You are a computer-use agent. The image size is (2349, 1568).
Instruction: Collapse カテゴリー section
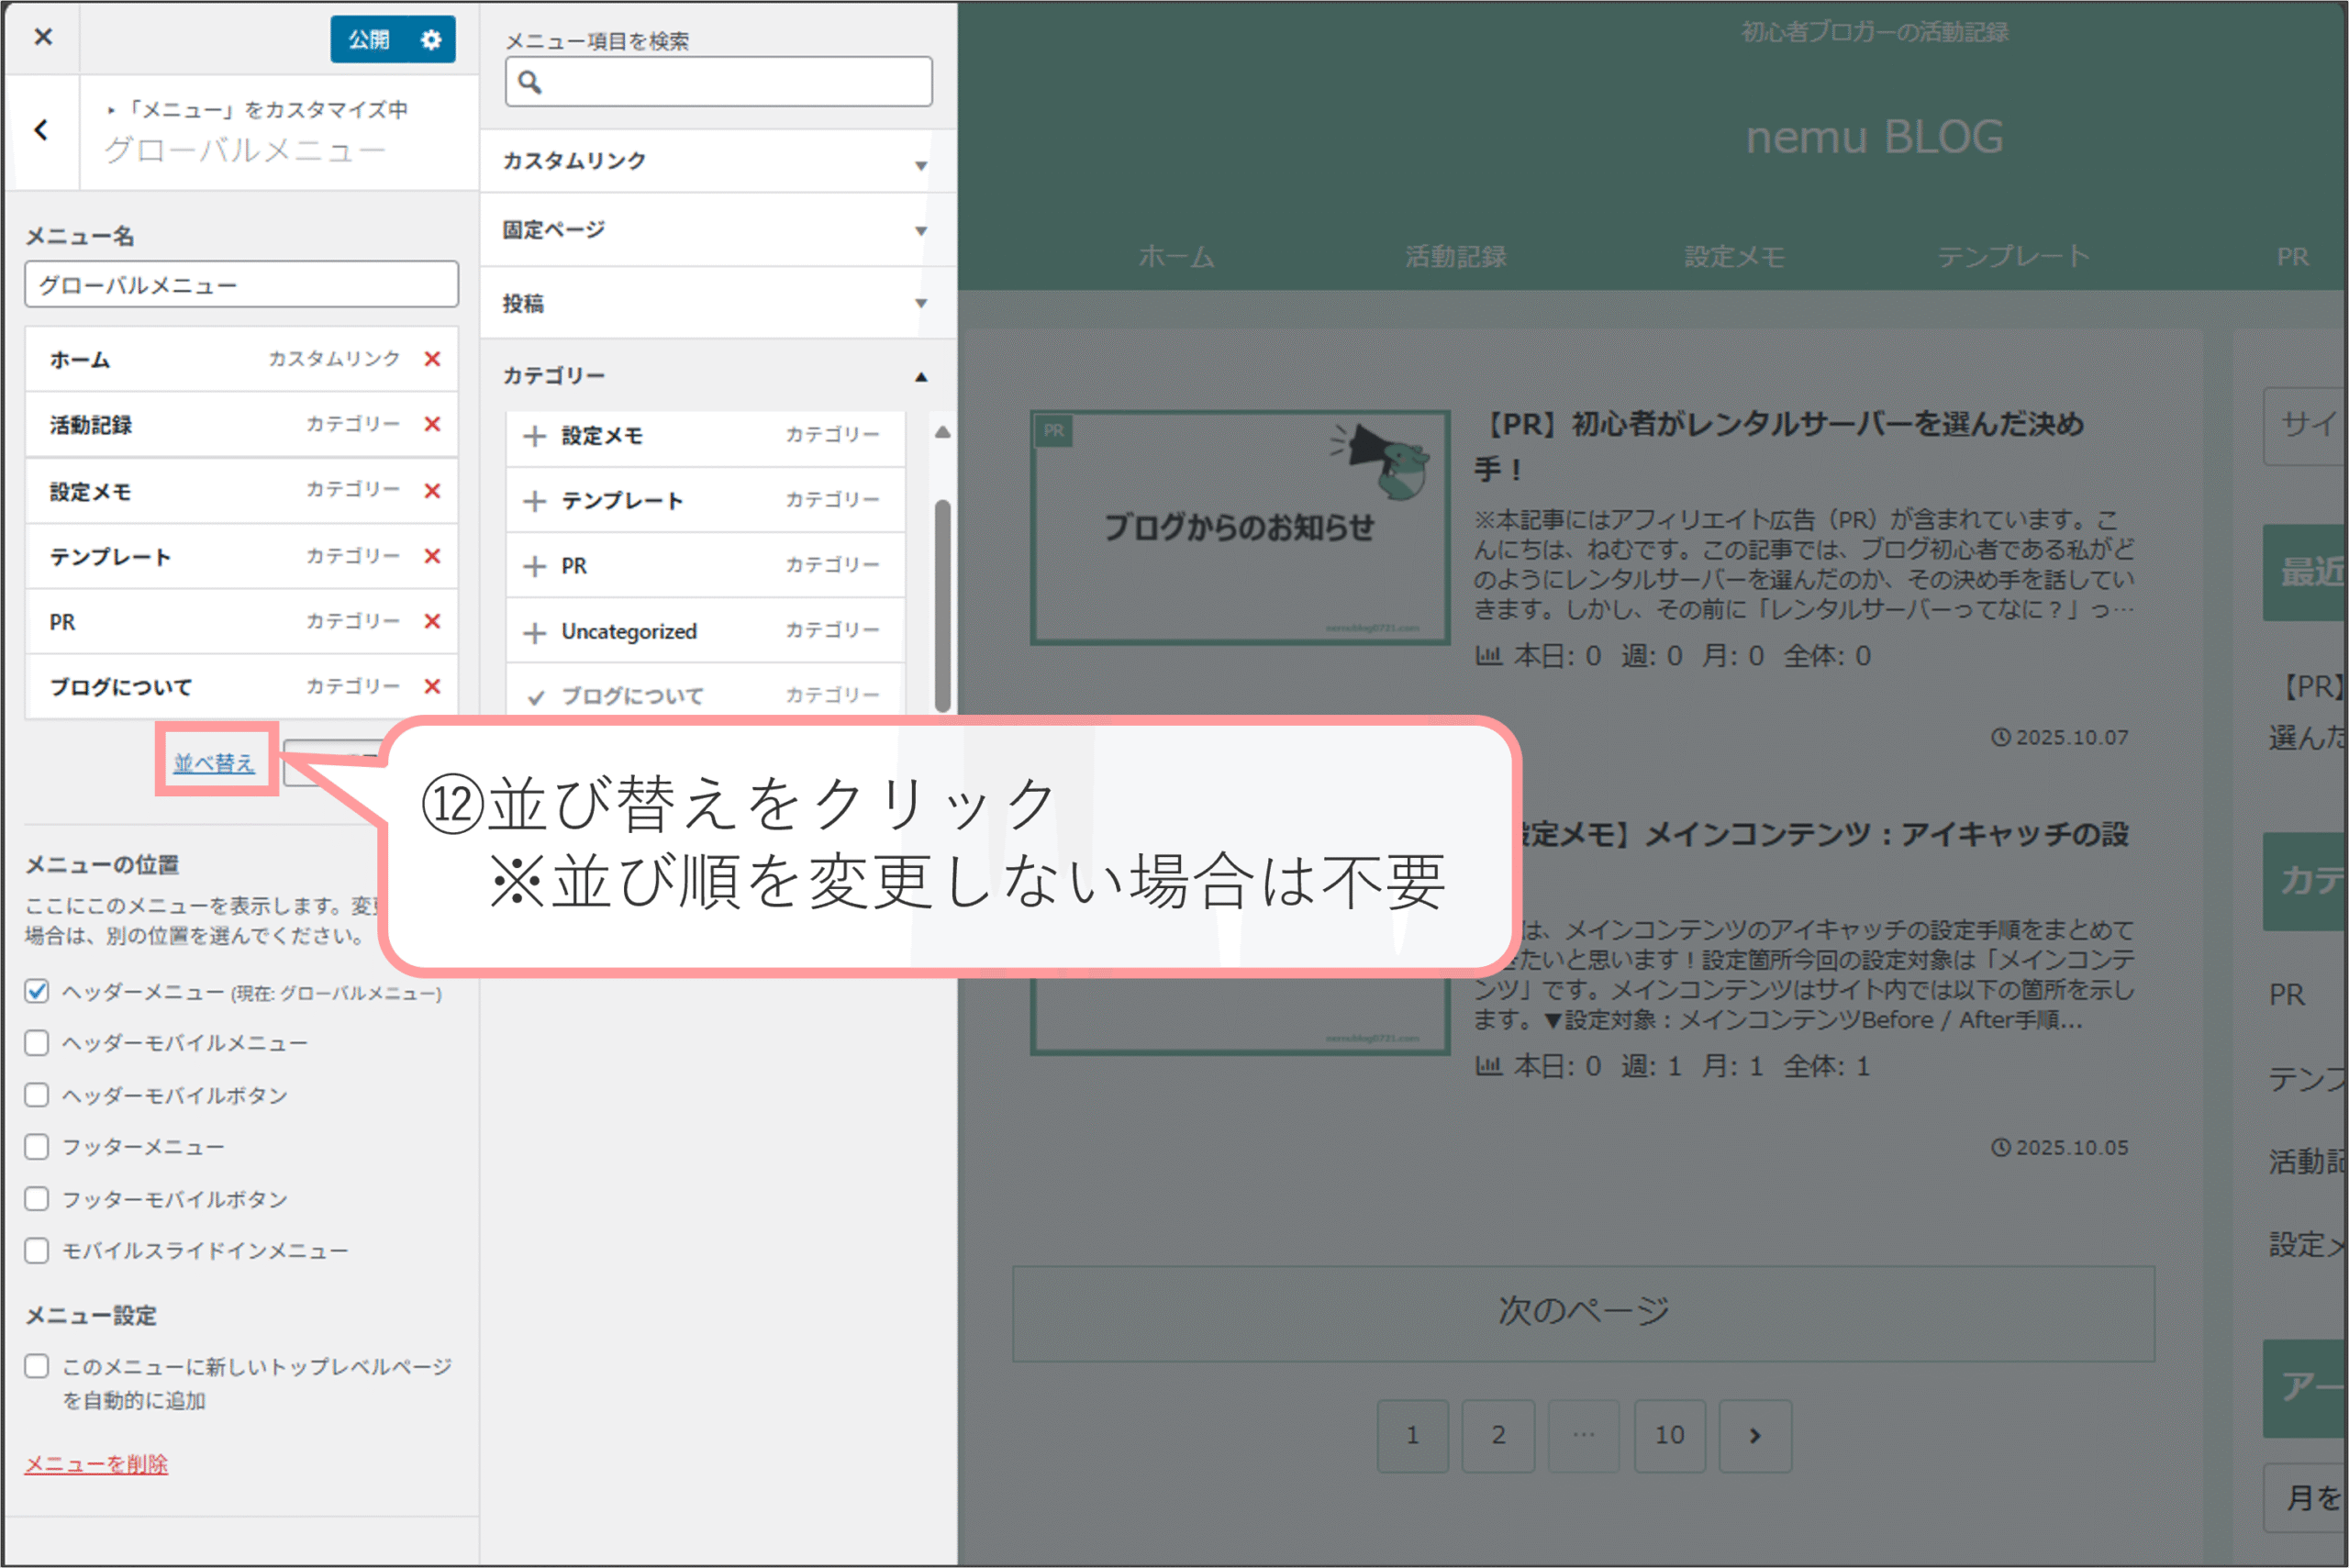click(x=716, y=376)
